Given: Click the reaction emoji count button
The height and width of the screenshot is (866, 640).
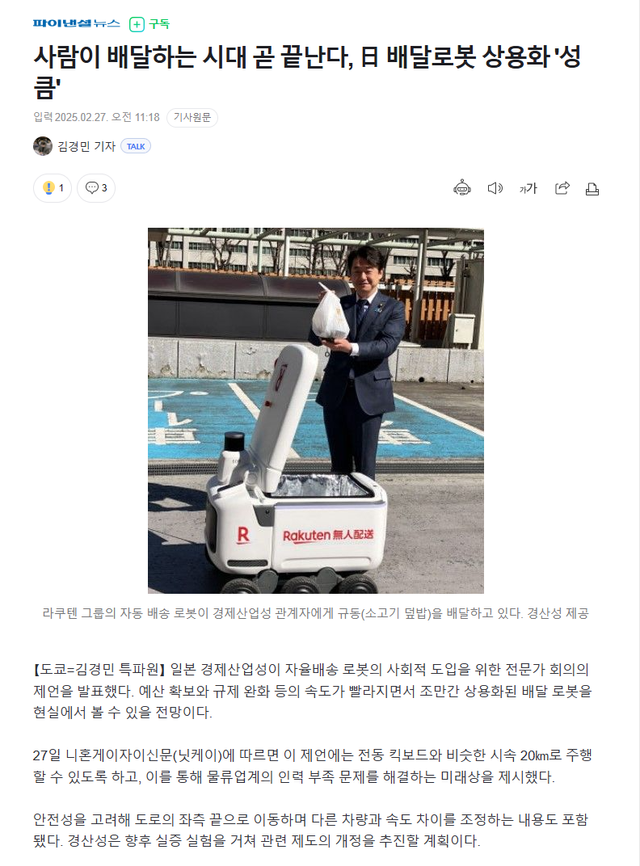Looking at the screenshot, I should coord(52,188).
